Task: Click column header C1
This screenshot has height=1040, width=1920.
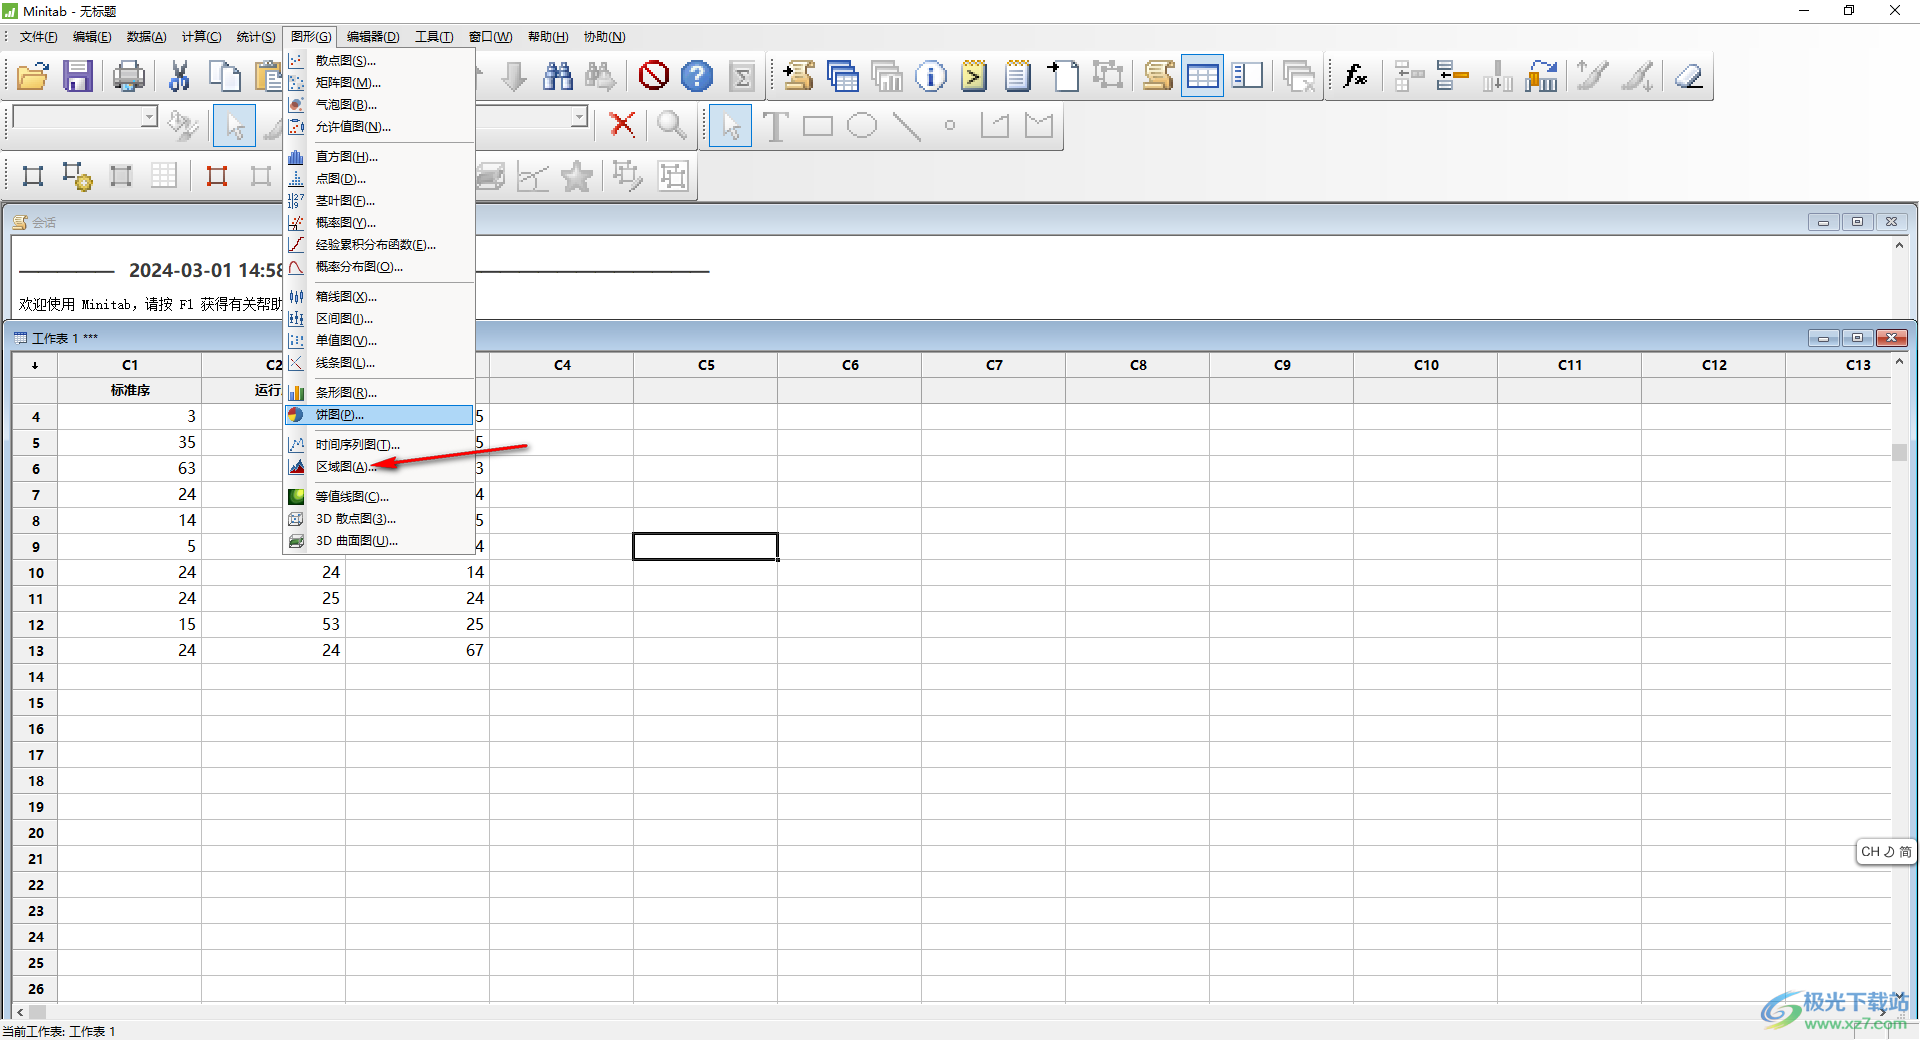Action: 130,365
